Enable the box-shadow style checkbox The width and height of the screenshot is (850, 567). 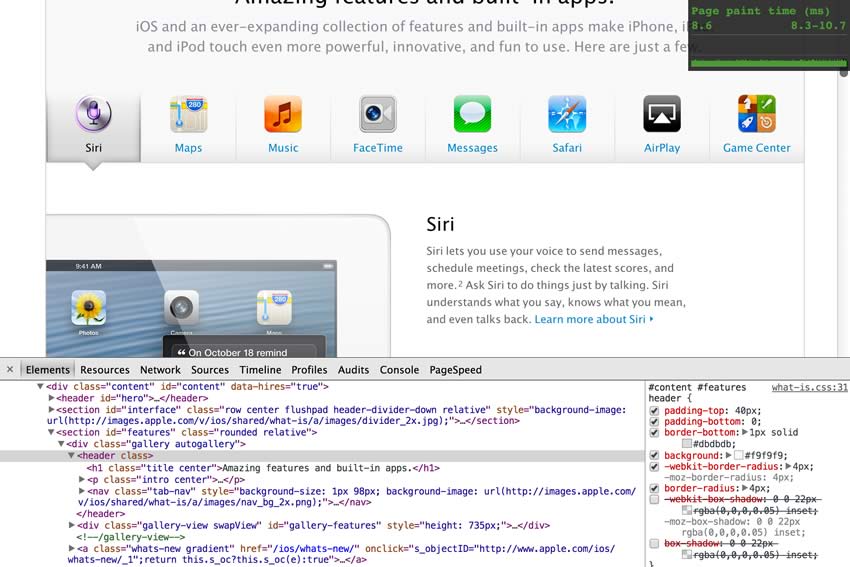click(654, 544)
